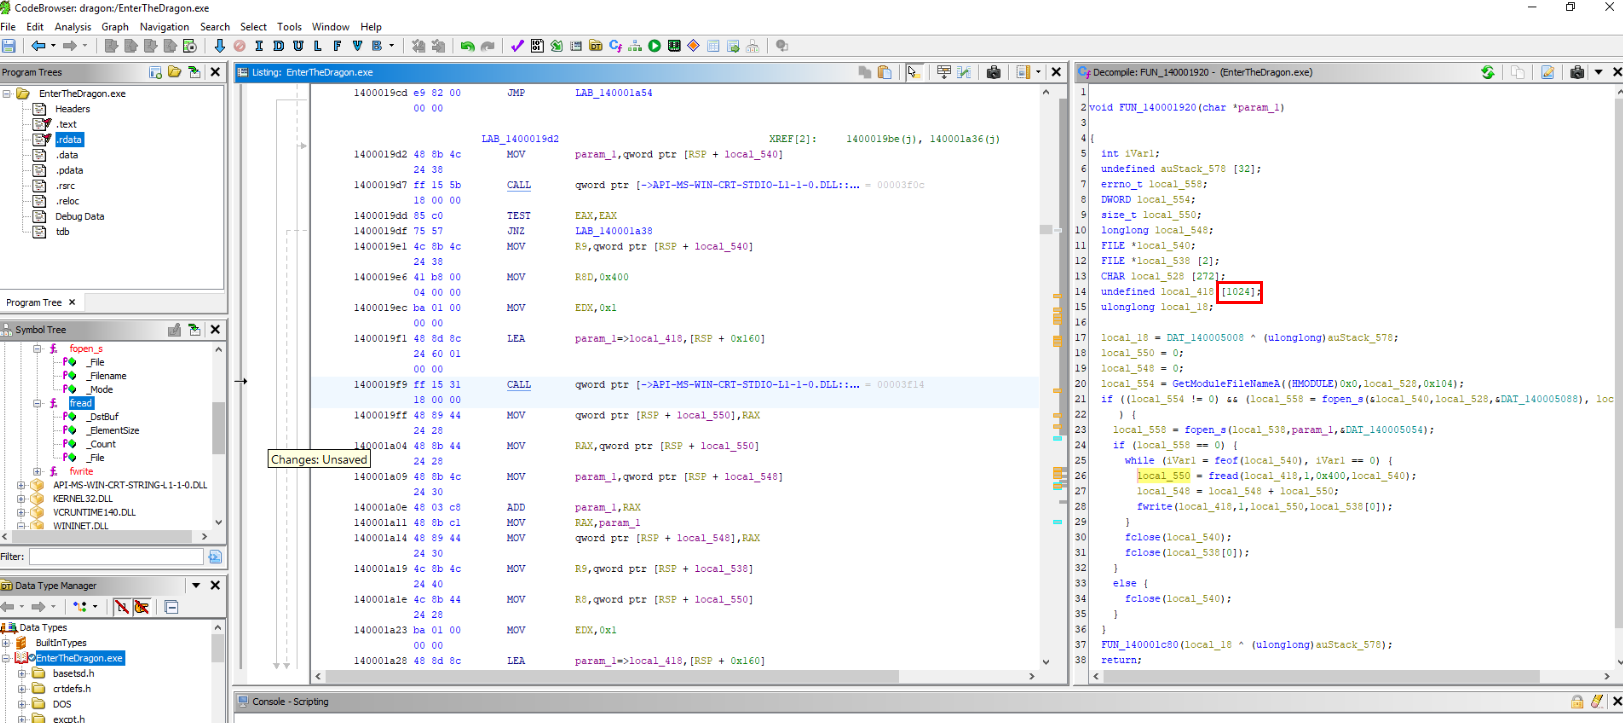Click the Decompile horizontal scrollbar
1623x723 pixels.
click(x=1350, y=676)
